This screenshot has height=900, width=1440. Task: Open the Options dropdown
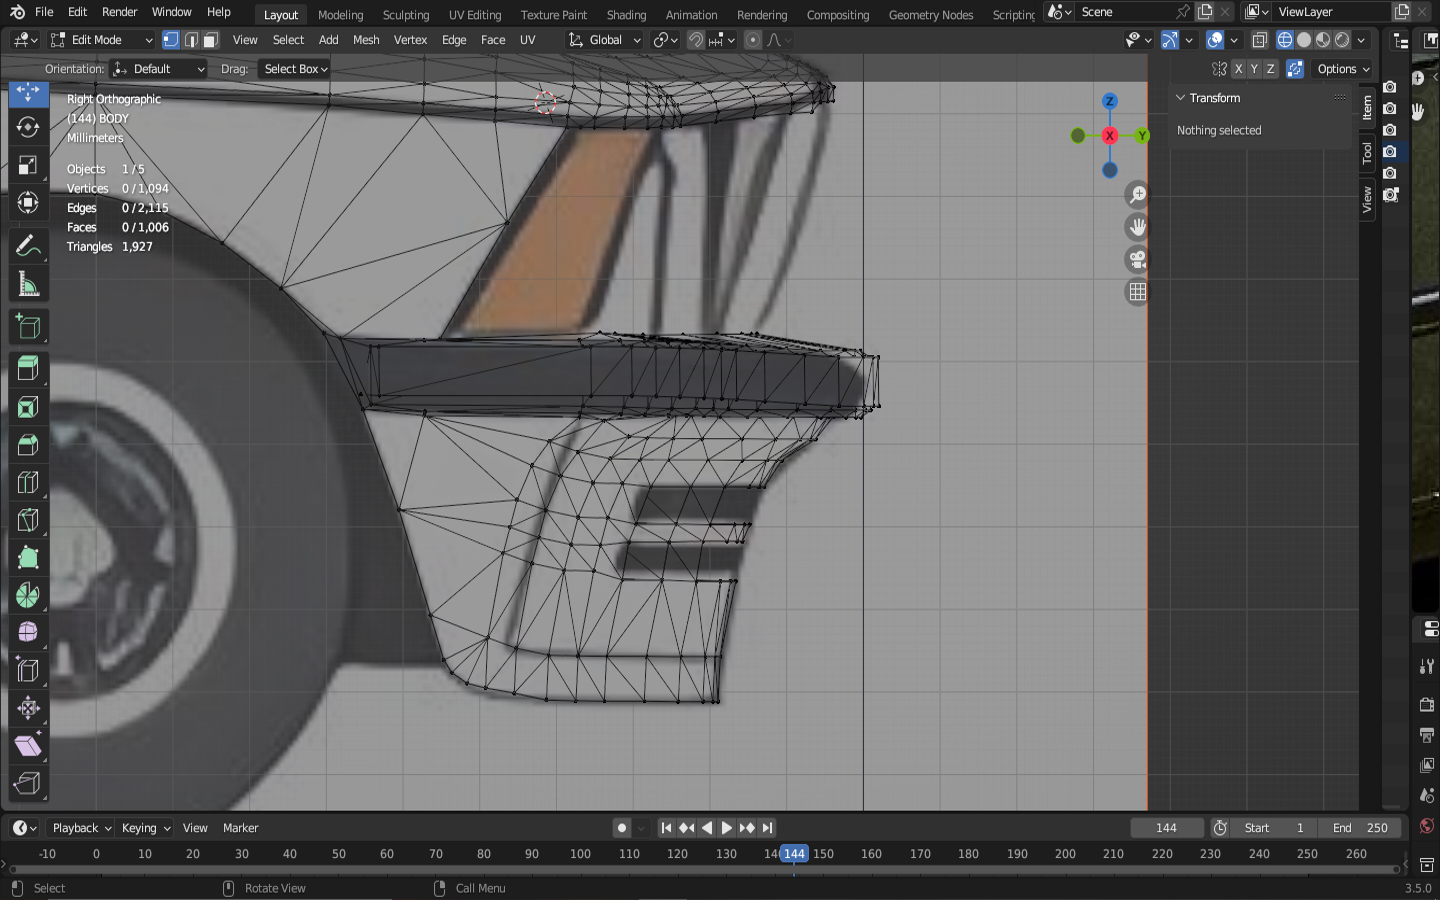click(1342, 69)
